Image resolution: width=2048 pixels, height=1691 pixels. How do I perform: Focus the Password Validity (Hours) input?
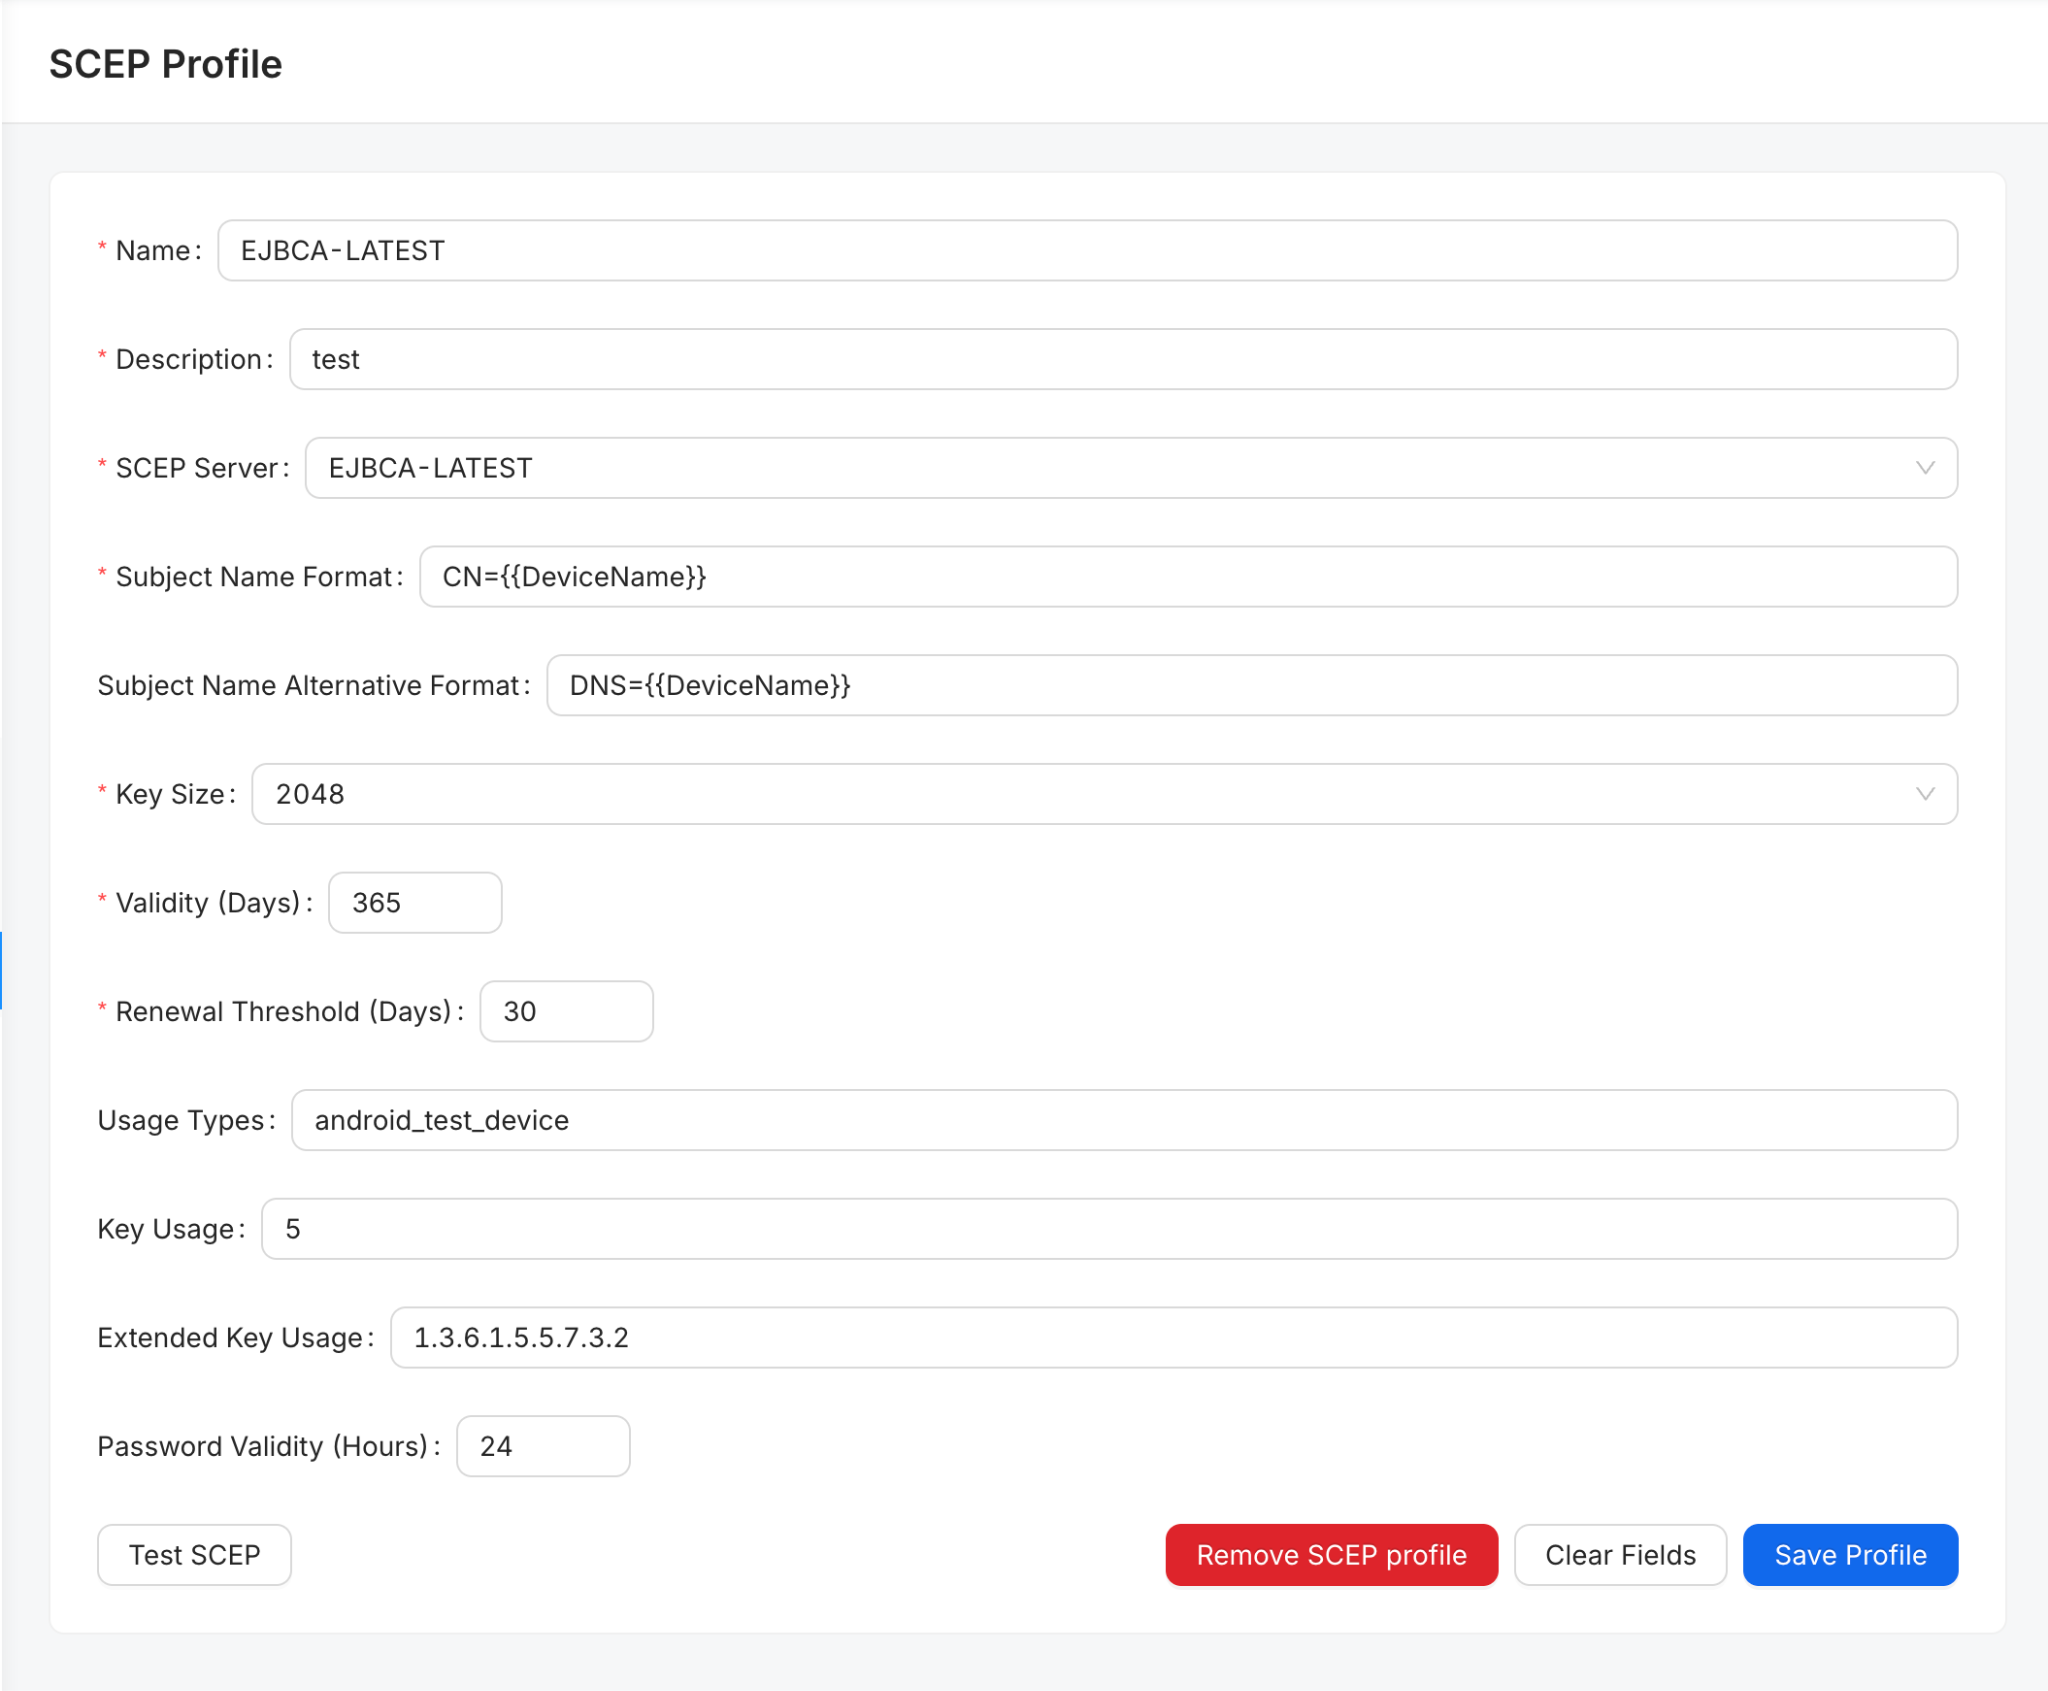[542, 1446]
